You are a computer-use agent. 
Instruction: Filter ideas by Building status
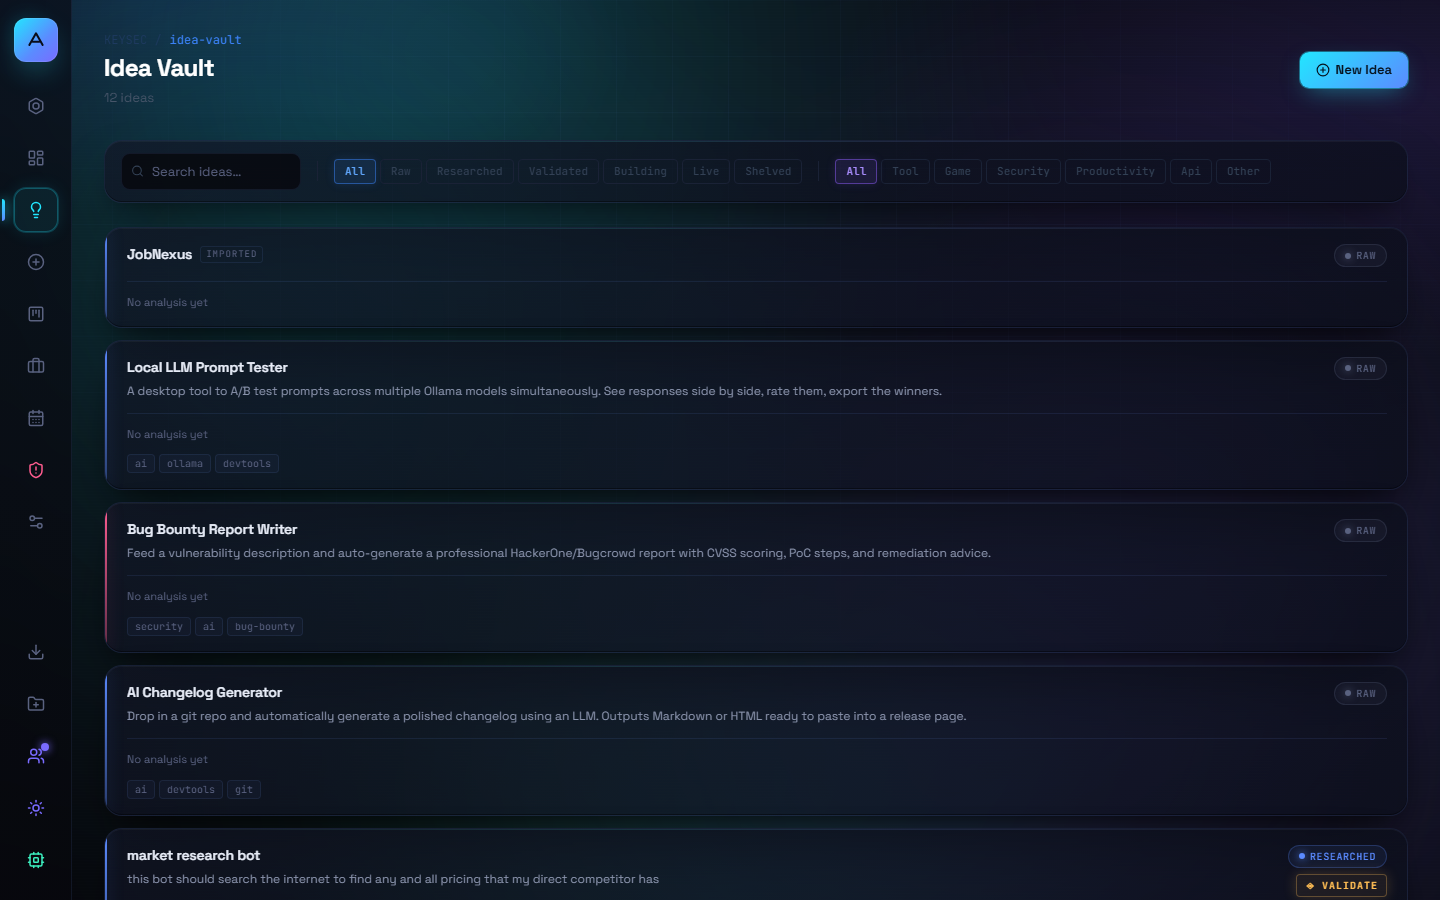(x=640, y=171)
